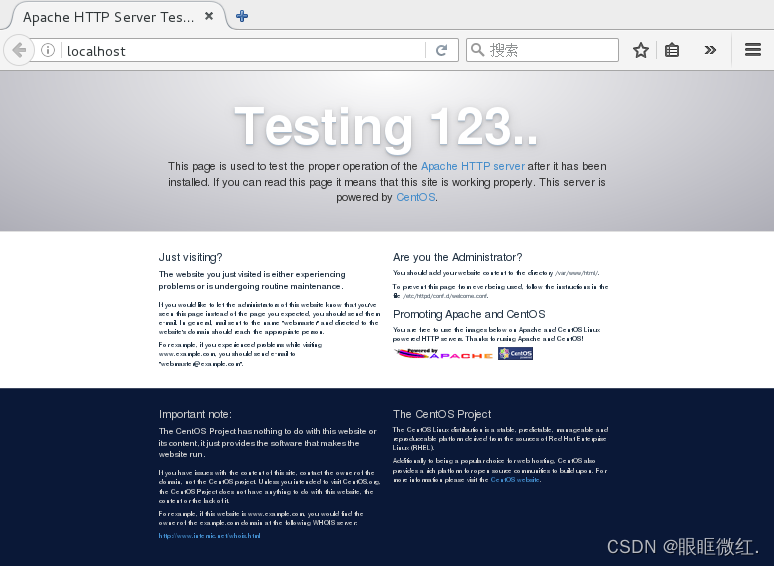Click The CentOS Project heading
The width and height of the screenshot is (774, 566).
442,414
